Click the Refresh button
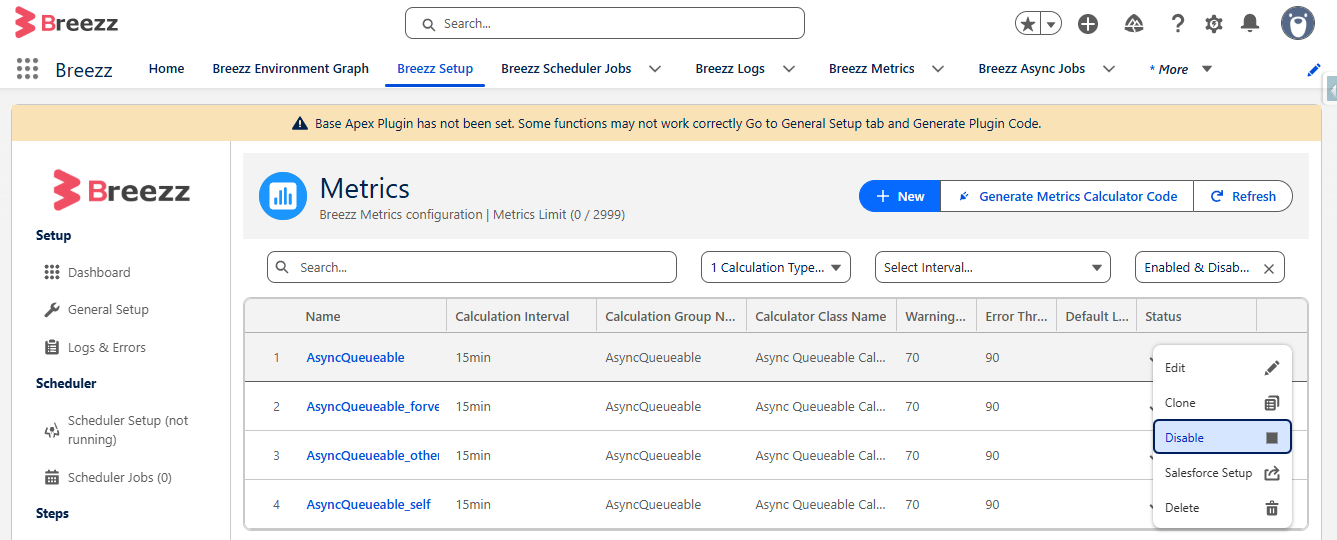This screenshot has height=540, width=1337. (x=1243, y=196)
